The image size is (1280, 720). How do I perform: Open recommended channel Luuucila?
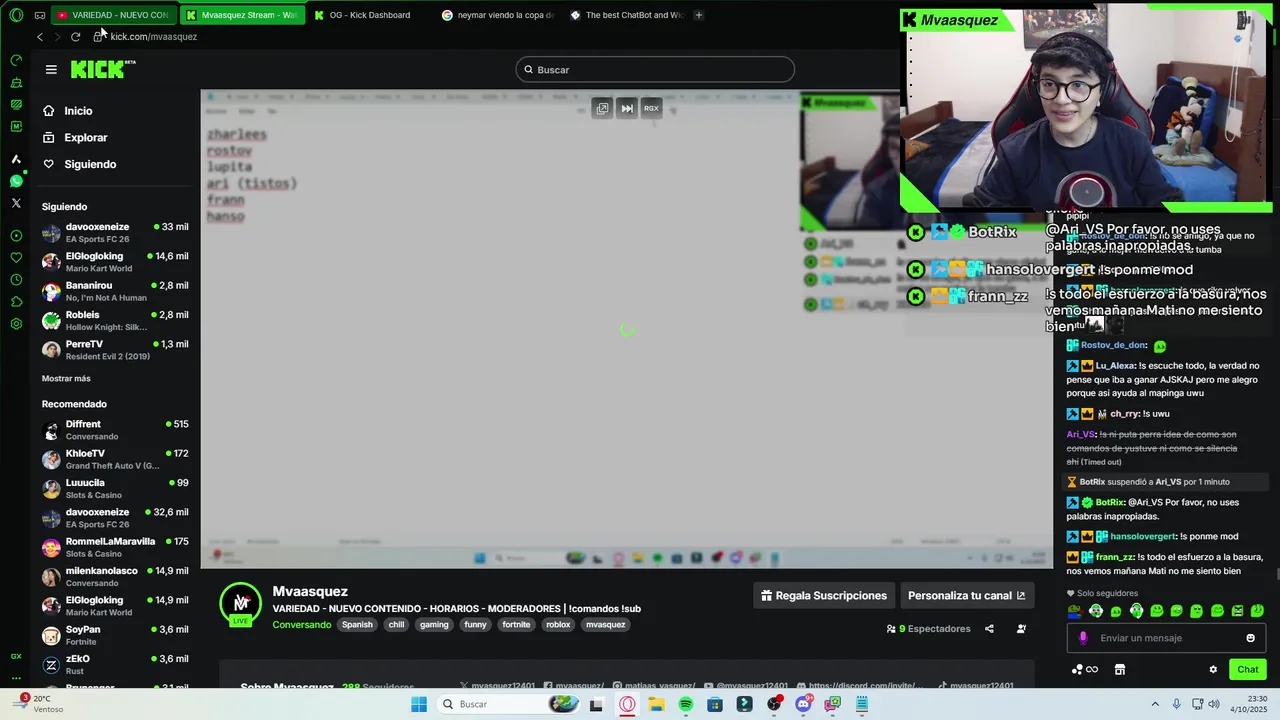tap(115, 488)
